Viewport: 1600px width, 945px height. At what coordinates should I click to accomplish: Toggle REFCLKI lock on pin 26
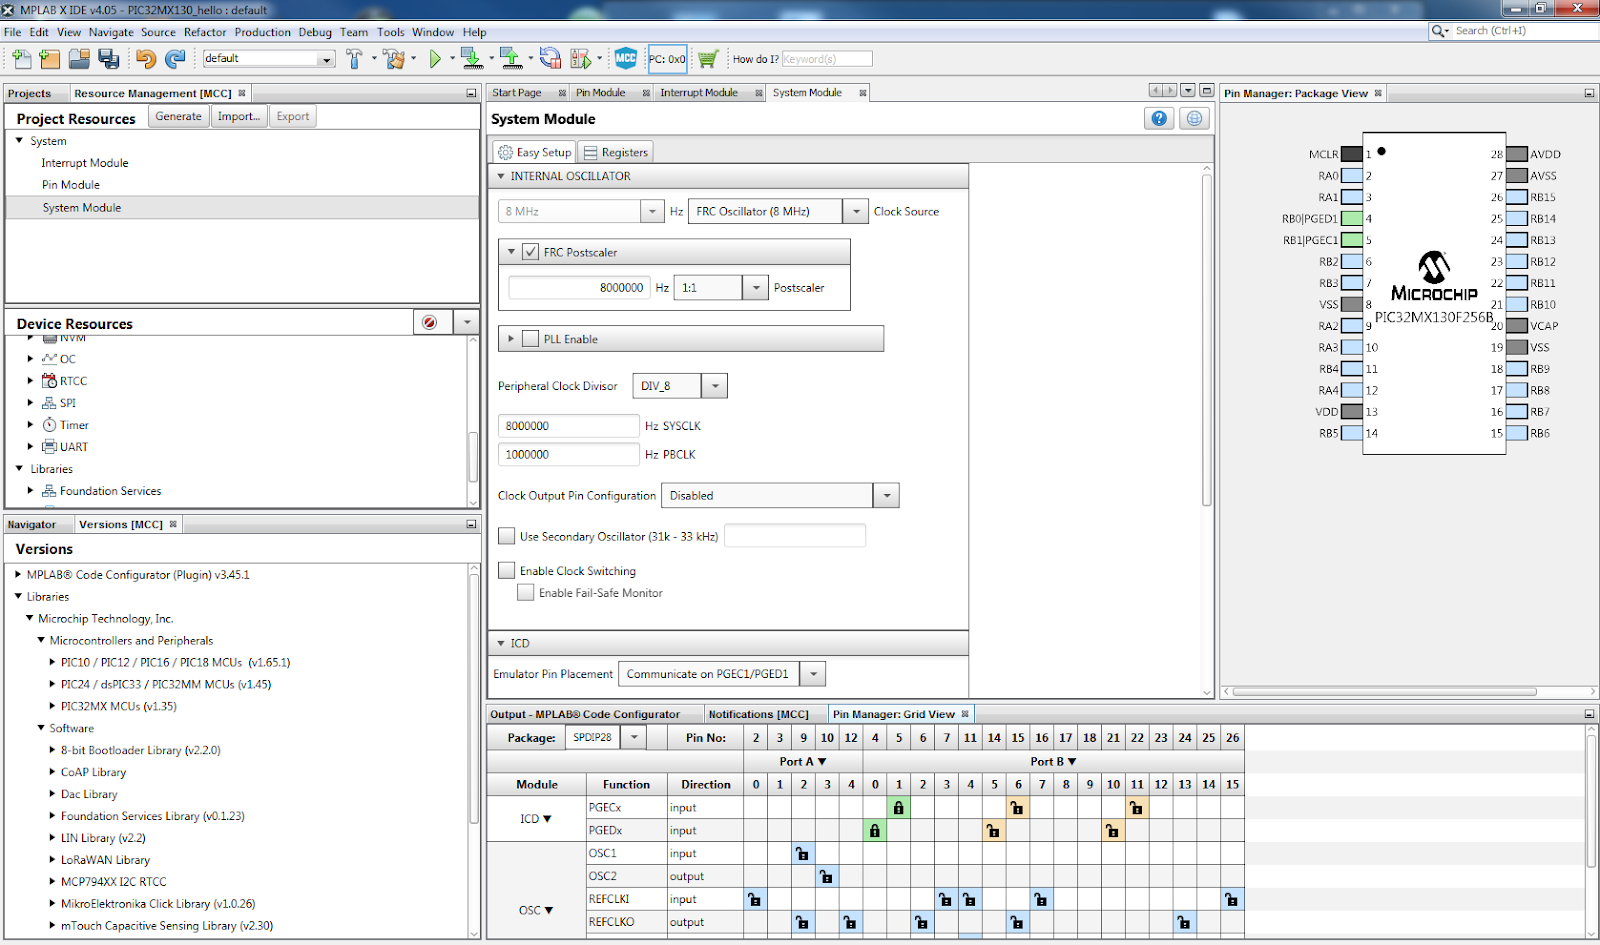[1232, 900]
